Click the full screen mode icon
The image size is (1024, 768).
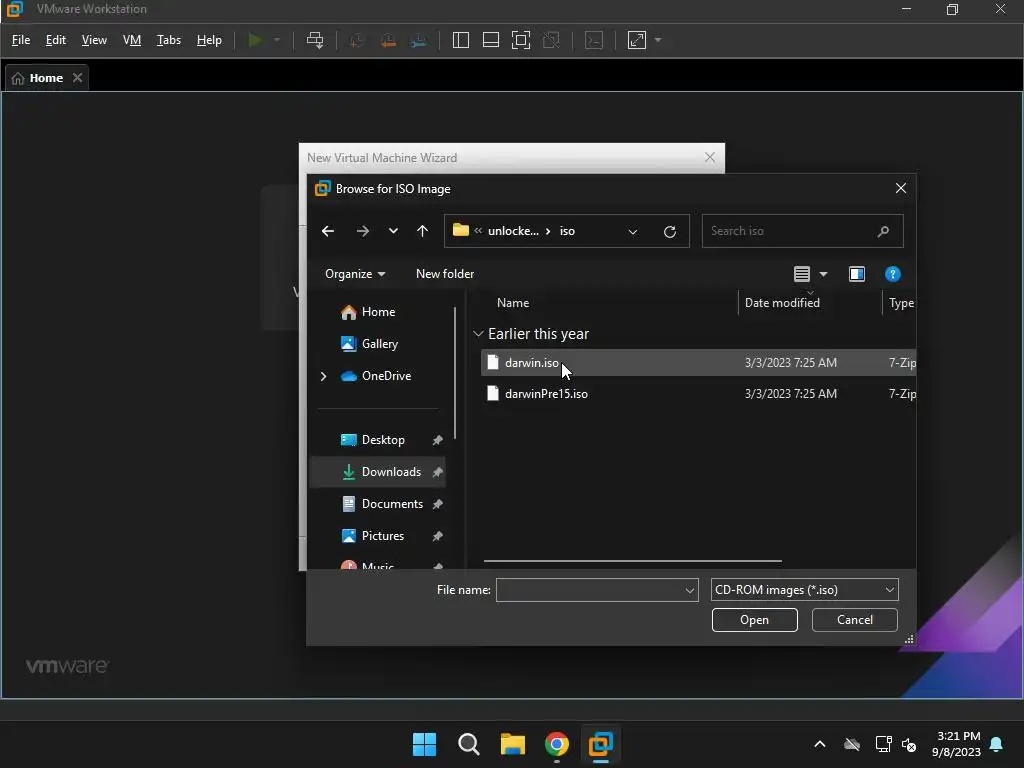pyautogui.click(x=520, y=40)
